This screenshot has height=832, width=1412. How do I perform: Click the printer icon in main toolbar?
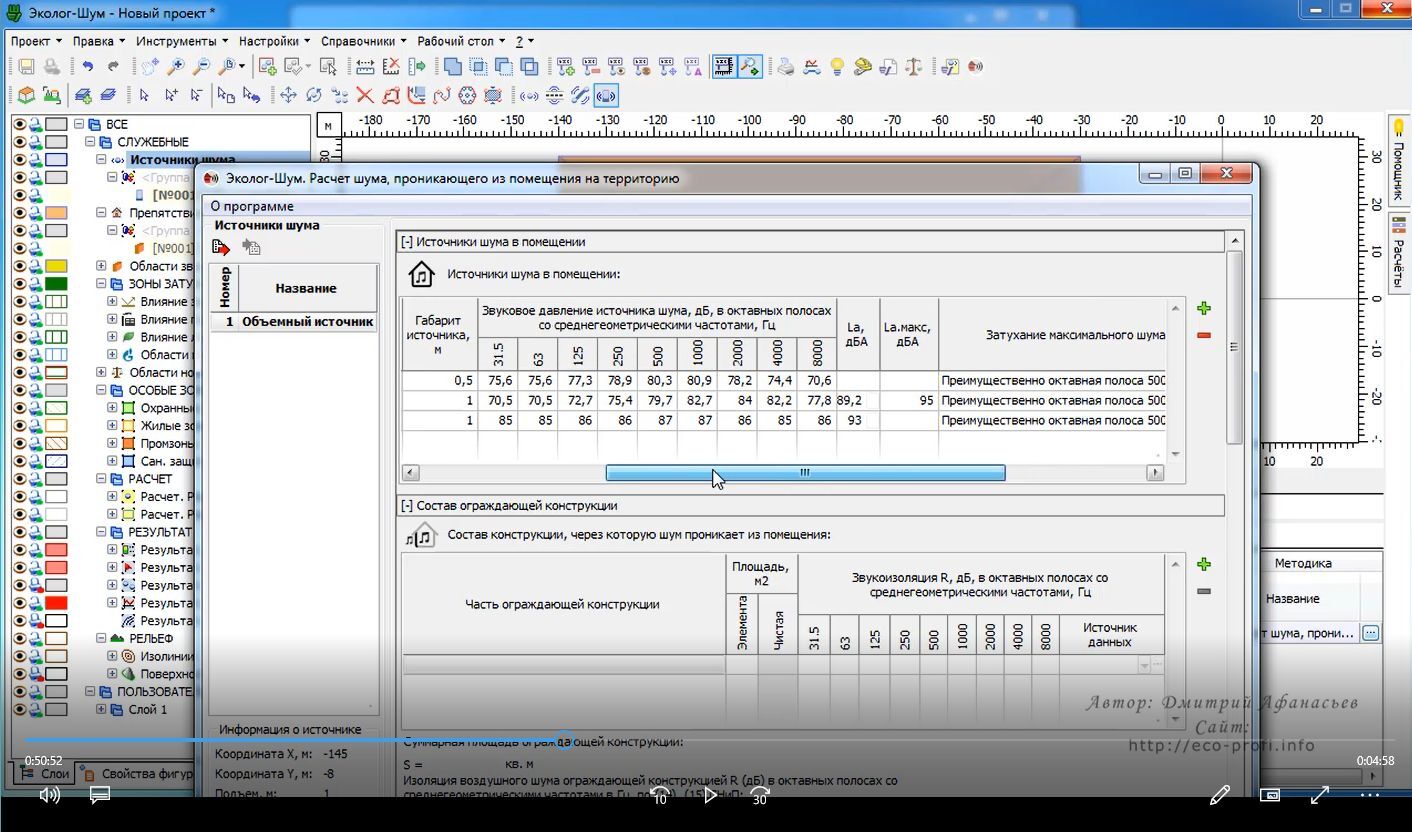pos(787,67)
